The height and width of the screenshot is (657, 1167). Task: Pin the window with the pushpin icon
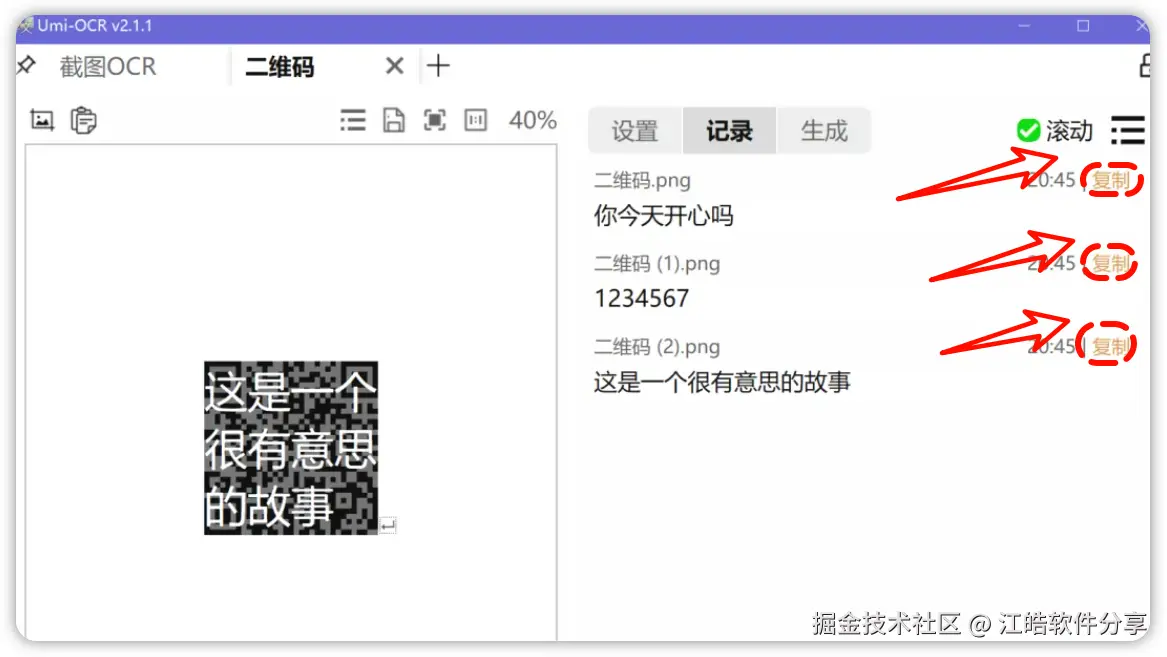27,65
